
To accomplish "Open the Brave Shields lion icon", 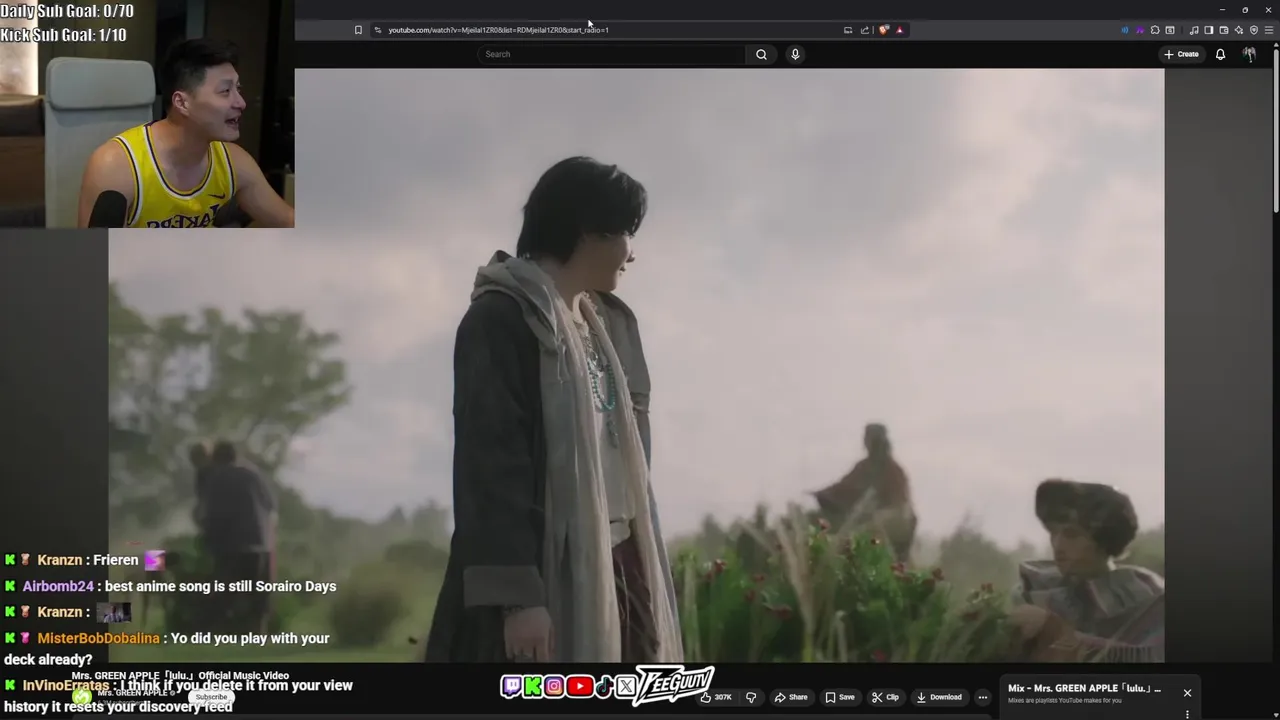I will pyautogui.click(x=884, y=30).
